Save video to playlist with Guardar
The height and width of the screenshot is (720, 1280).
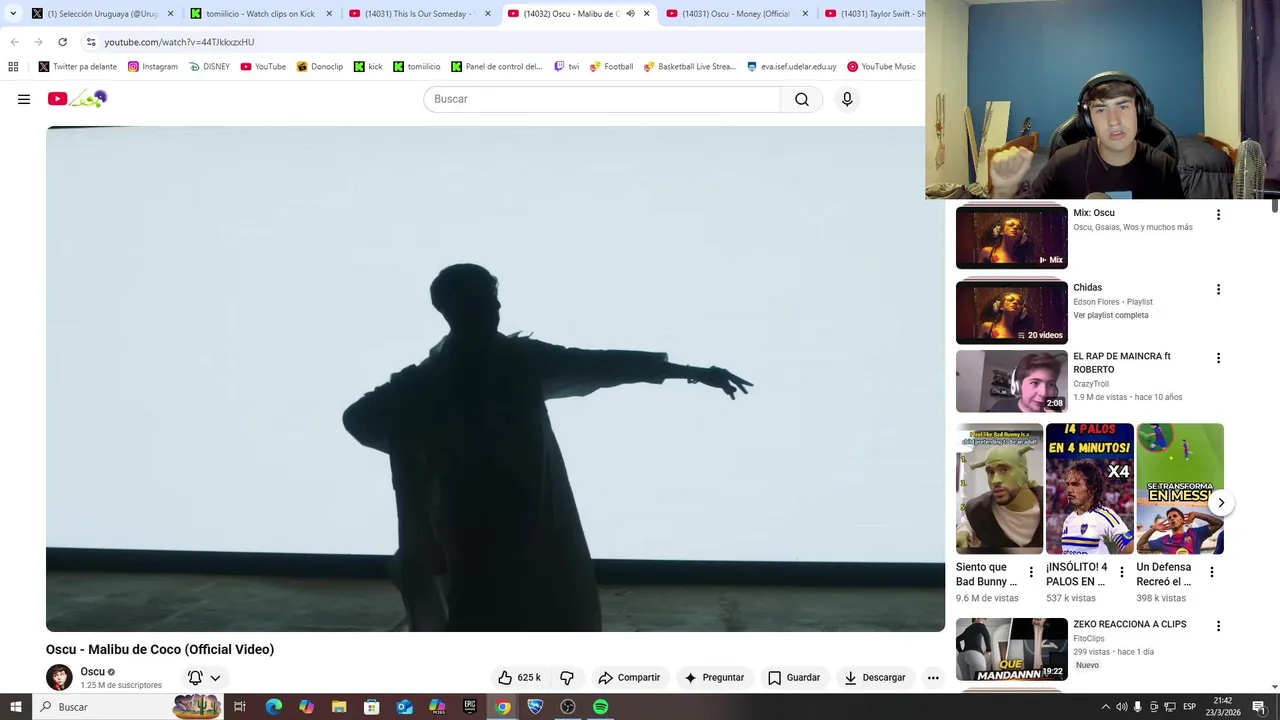[x=794, y=677]
